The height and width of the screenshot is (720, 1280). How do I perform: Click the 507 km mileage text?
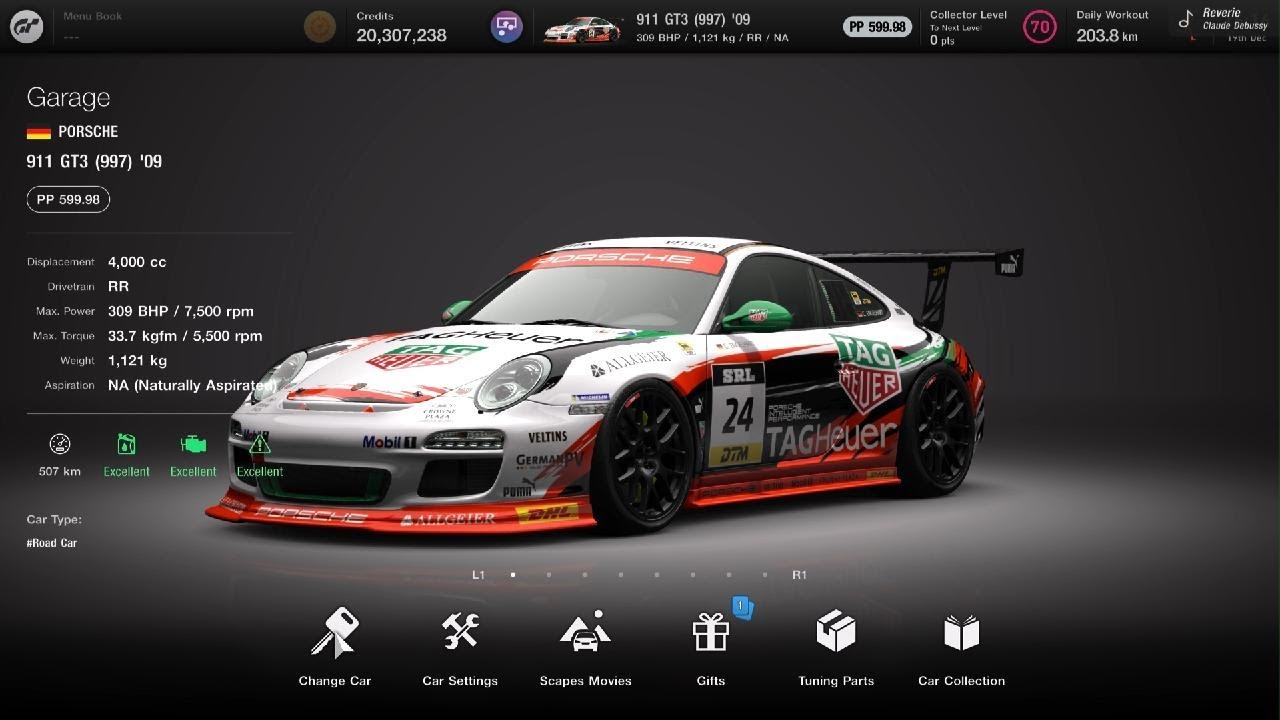coord(60,471)
